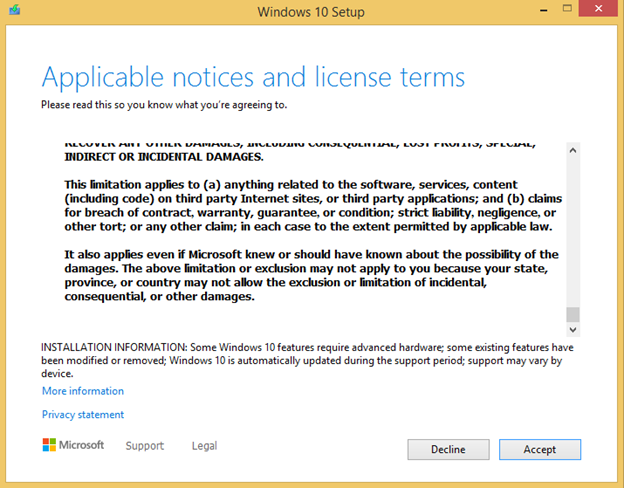624x488 pixels.
Task: Click the Decline button
Action: coord(448,449)
